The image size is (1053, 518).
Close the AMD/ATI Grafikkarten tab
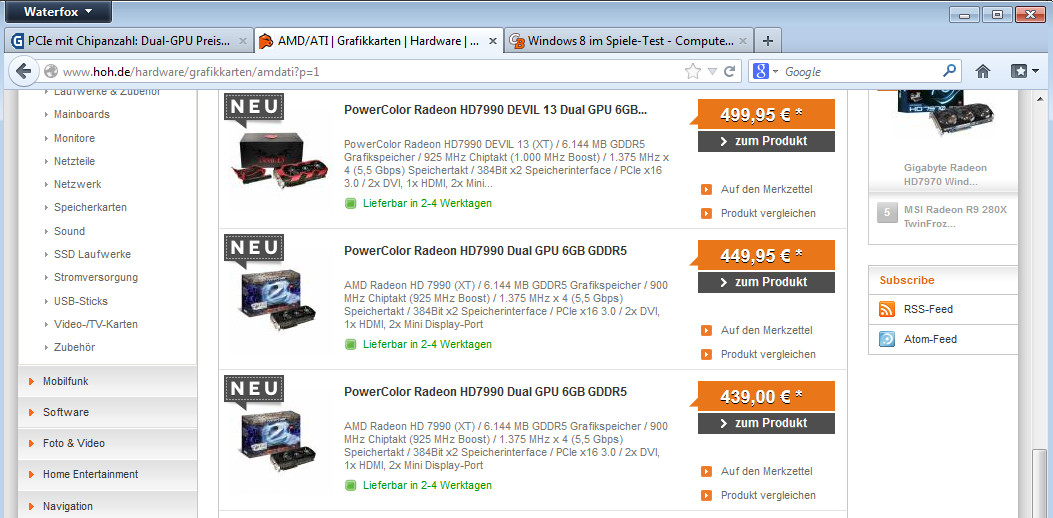coord(492,41)
